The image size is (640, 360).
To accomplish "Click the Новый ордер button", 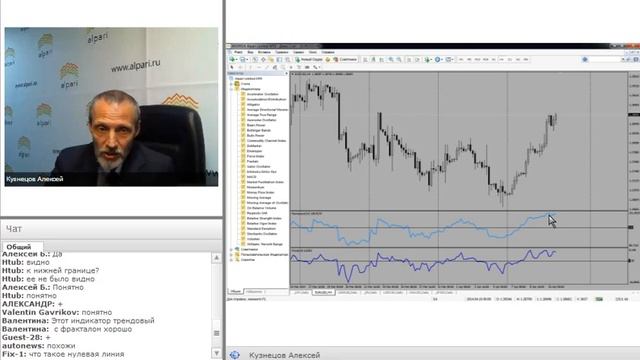I will click(309, 60).
